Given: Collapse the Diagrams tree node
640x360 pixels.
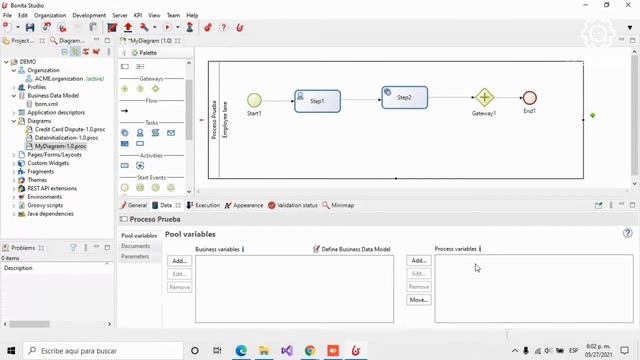Looking at the screenshot, I should tap(14, 121).
